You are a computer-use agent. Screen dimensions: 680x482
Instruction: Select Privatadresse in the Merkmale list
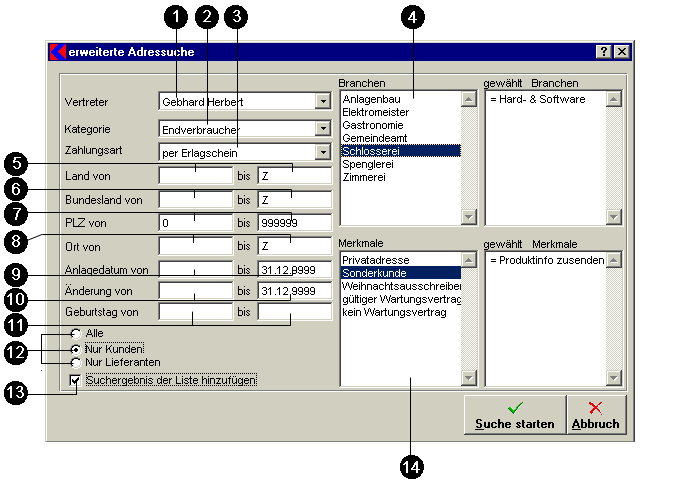377,259
